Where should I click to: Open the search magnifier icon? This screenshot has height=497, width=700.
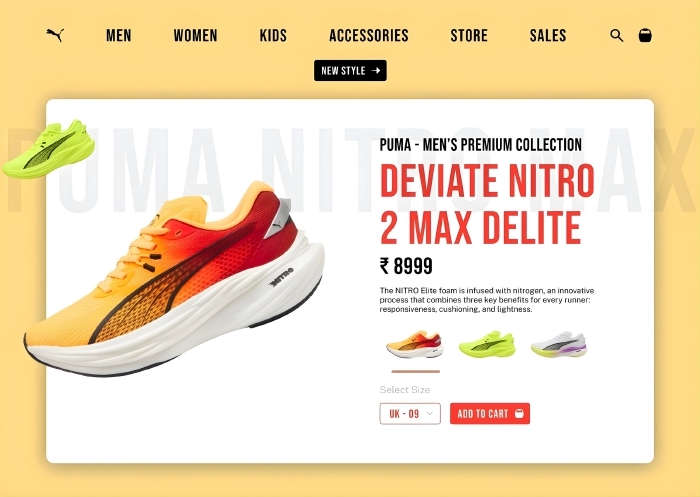click(617, 35)
